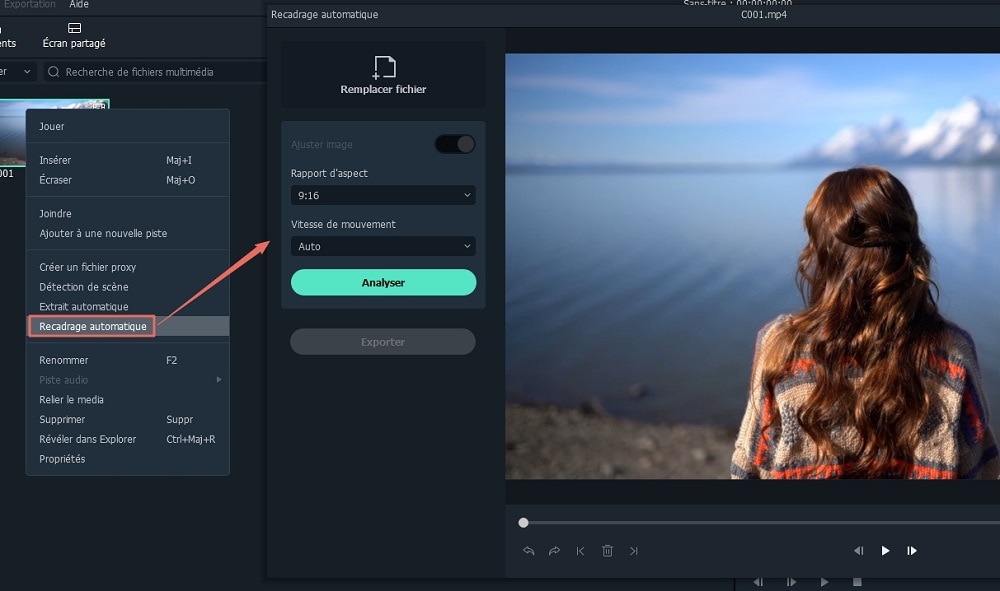1000x591 pixels.
Task: Step forward one frame in Recadrage automatique preview
Action: coord(912,551)
